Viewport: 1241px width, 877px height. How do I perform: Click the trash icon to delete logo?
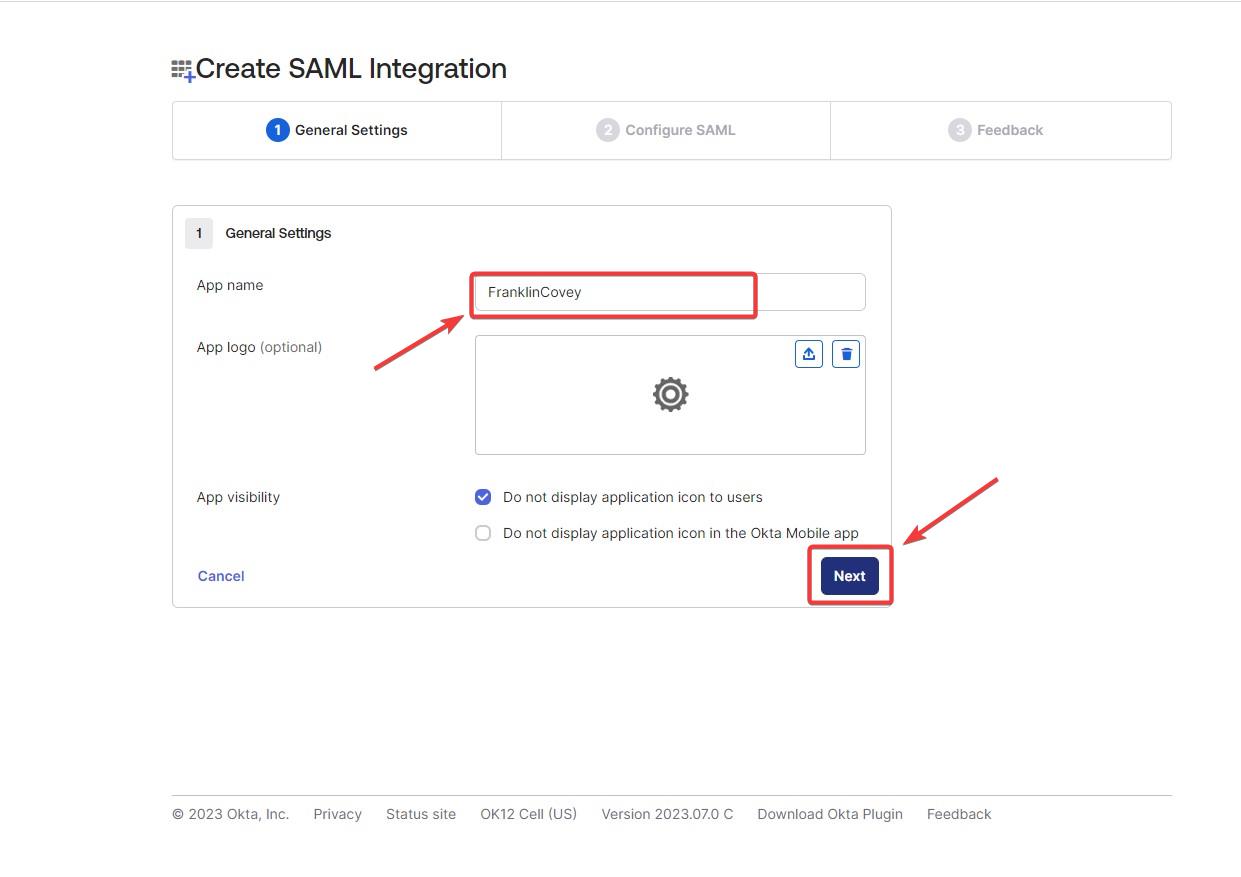846,354
